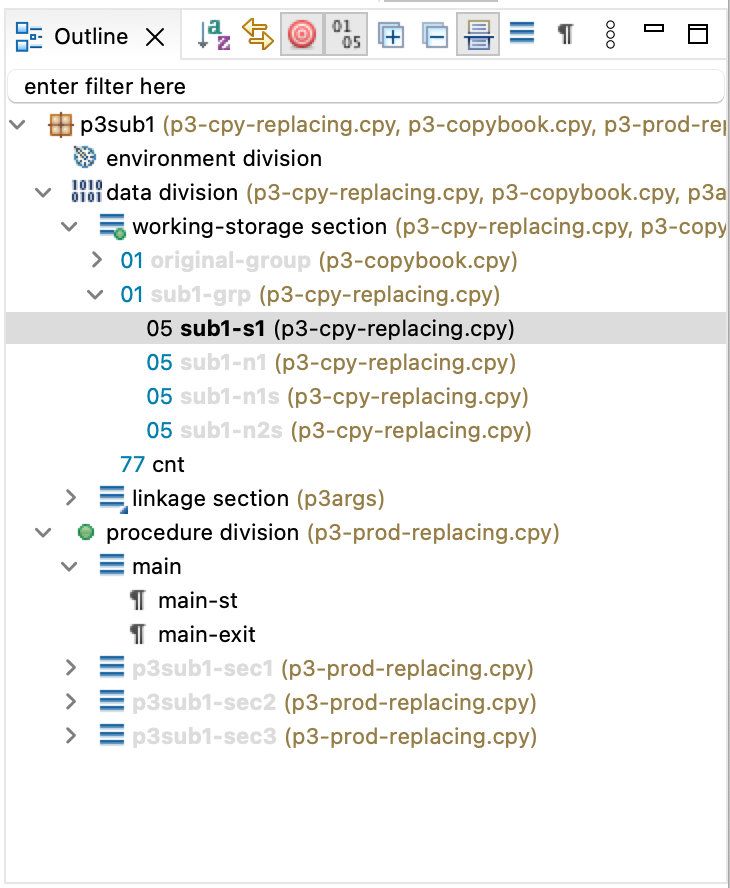The height and width of the screenshot is (888, 730).
Task: Expand the linkage section node
Action: (69, 498)
